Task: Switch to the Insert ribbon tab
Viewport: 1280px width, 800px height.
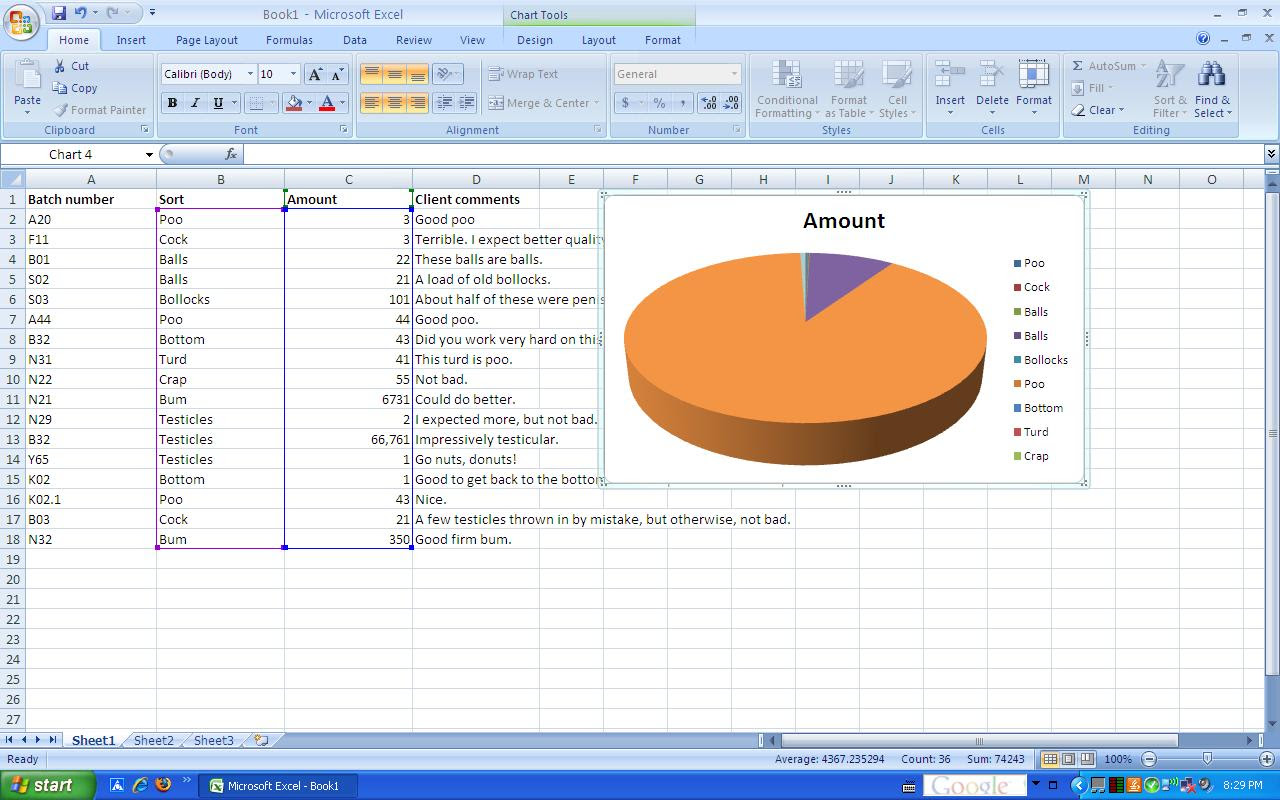Action: click(131, 40)
